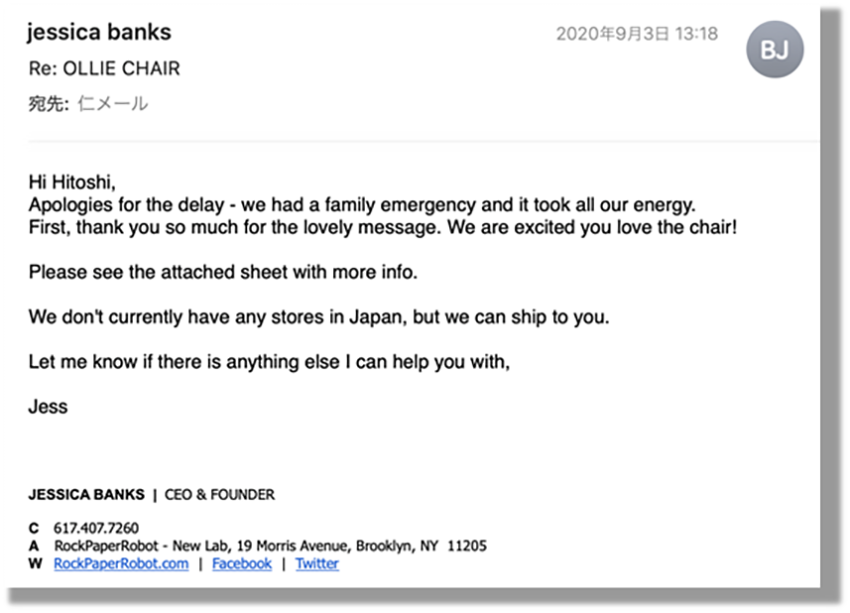This screenshot has width=850, height=613.
Task: Click the sentence about stores in Japan
Action: pyautogui.click(x=319, y=317)
